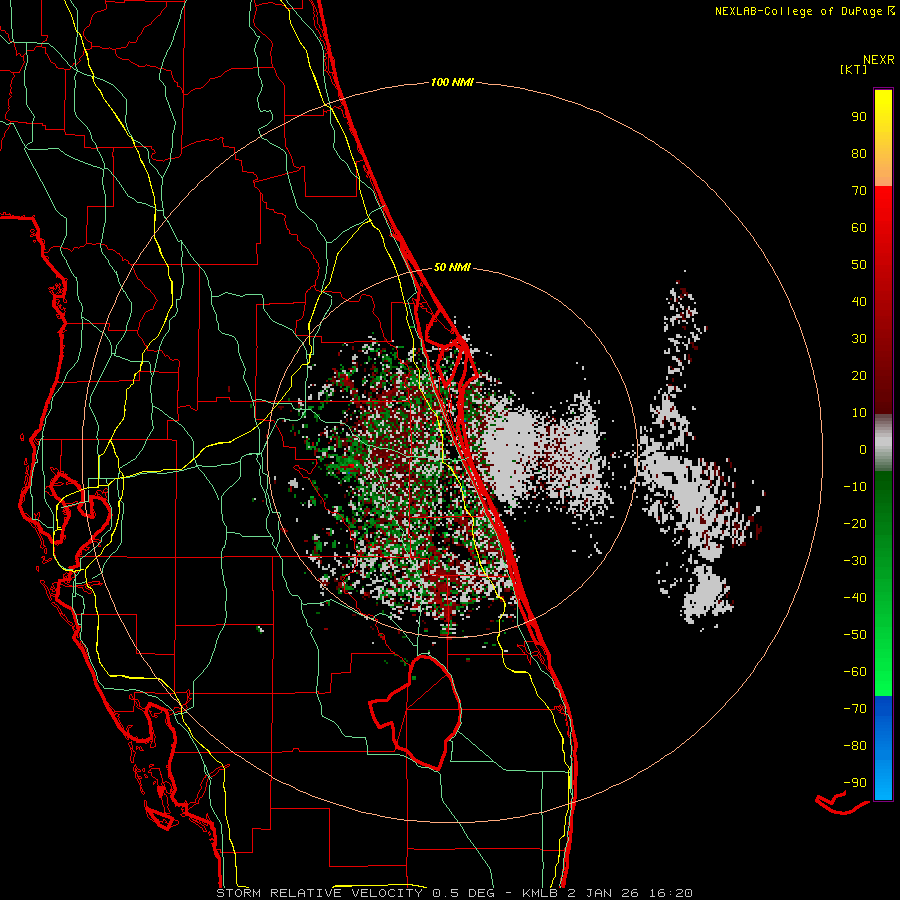Click the -20 scale value
Image resolution: width=900 pixels, height=900 pixels.
[x=855, y=524]
